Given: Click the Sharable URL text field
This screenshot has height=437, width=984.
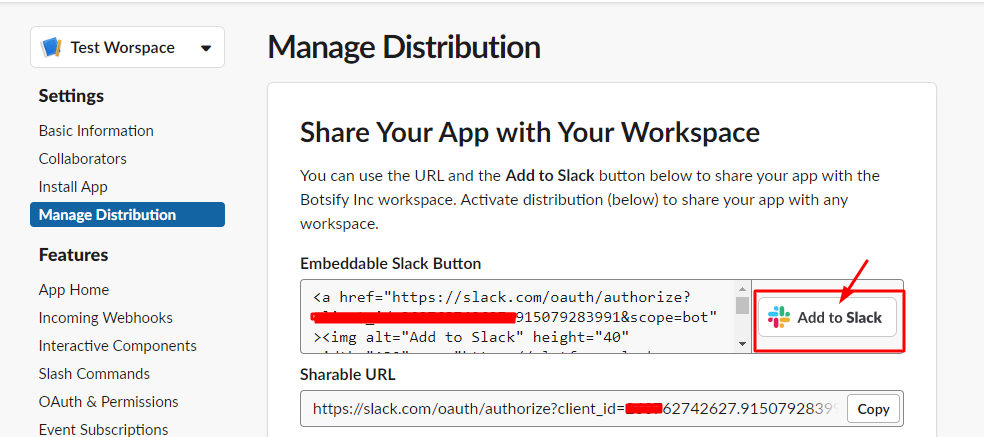Looking at the screenshot, I should tap(572, 409).
